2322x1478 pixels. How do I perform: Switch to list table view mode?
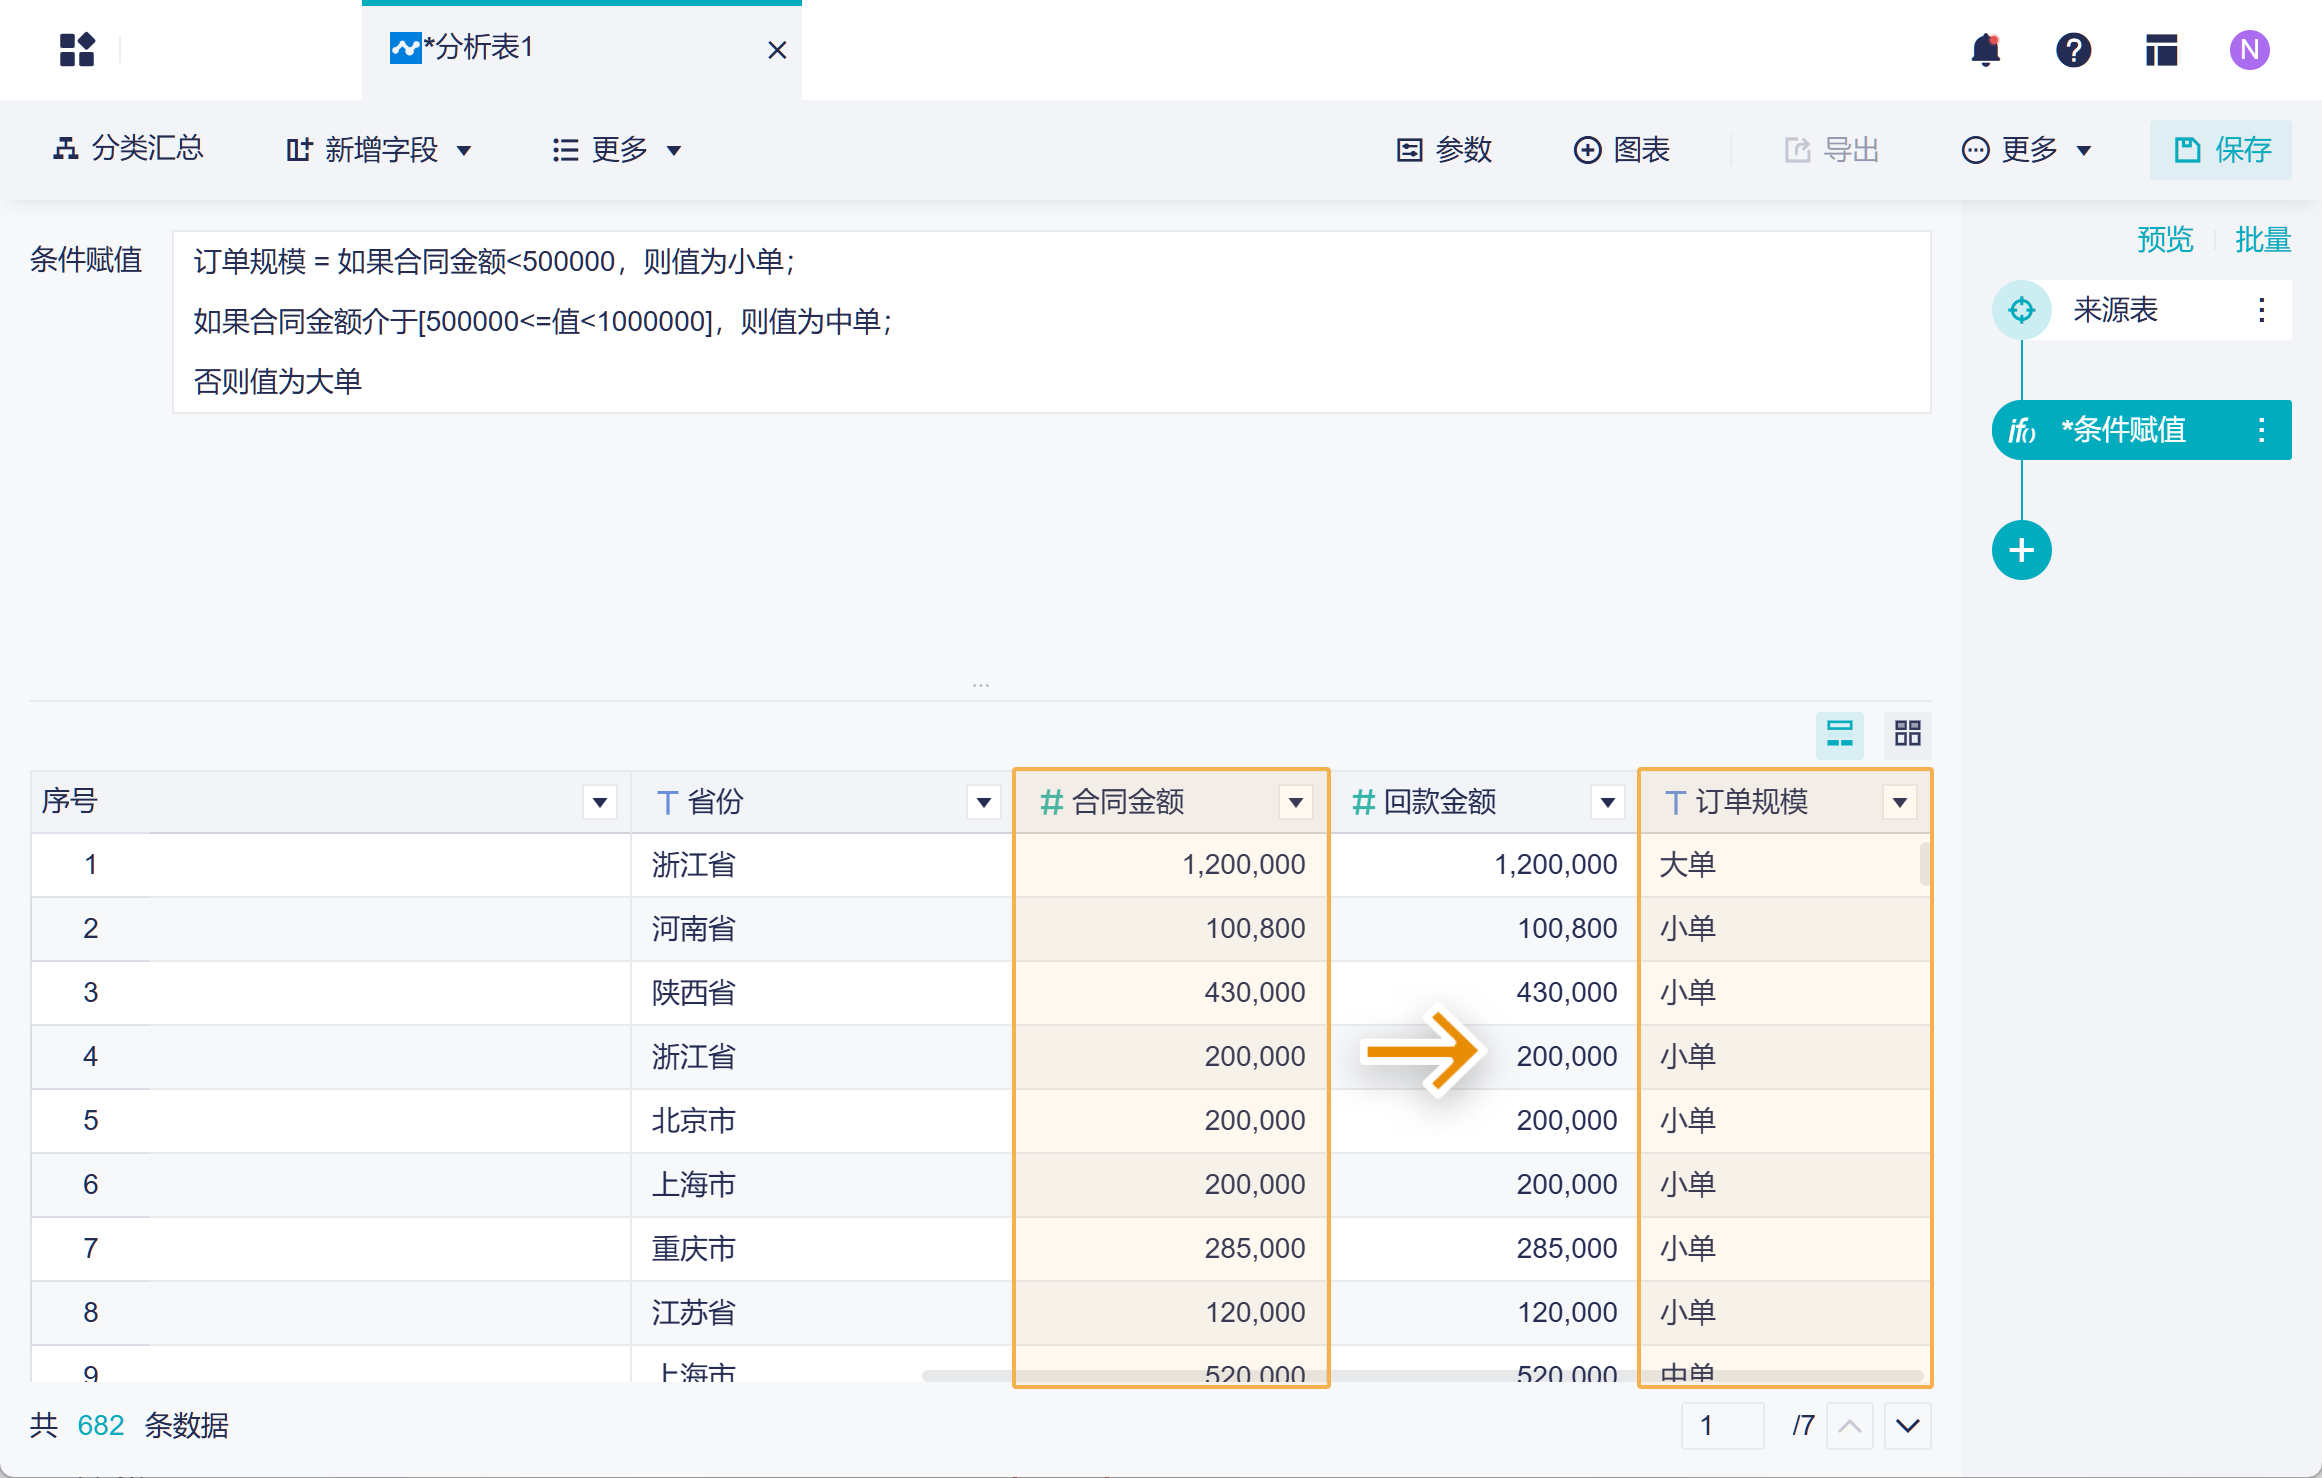(x=1839, y=734)
